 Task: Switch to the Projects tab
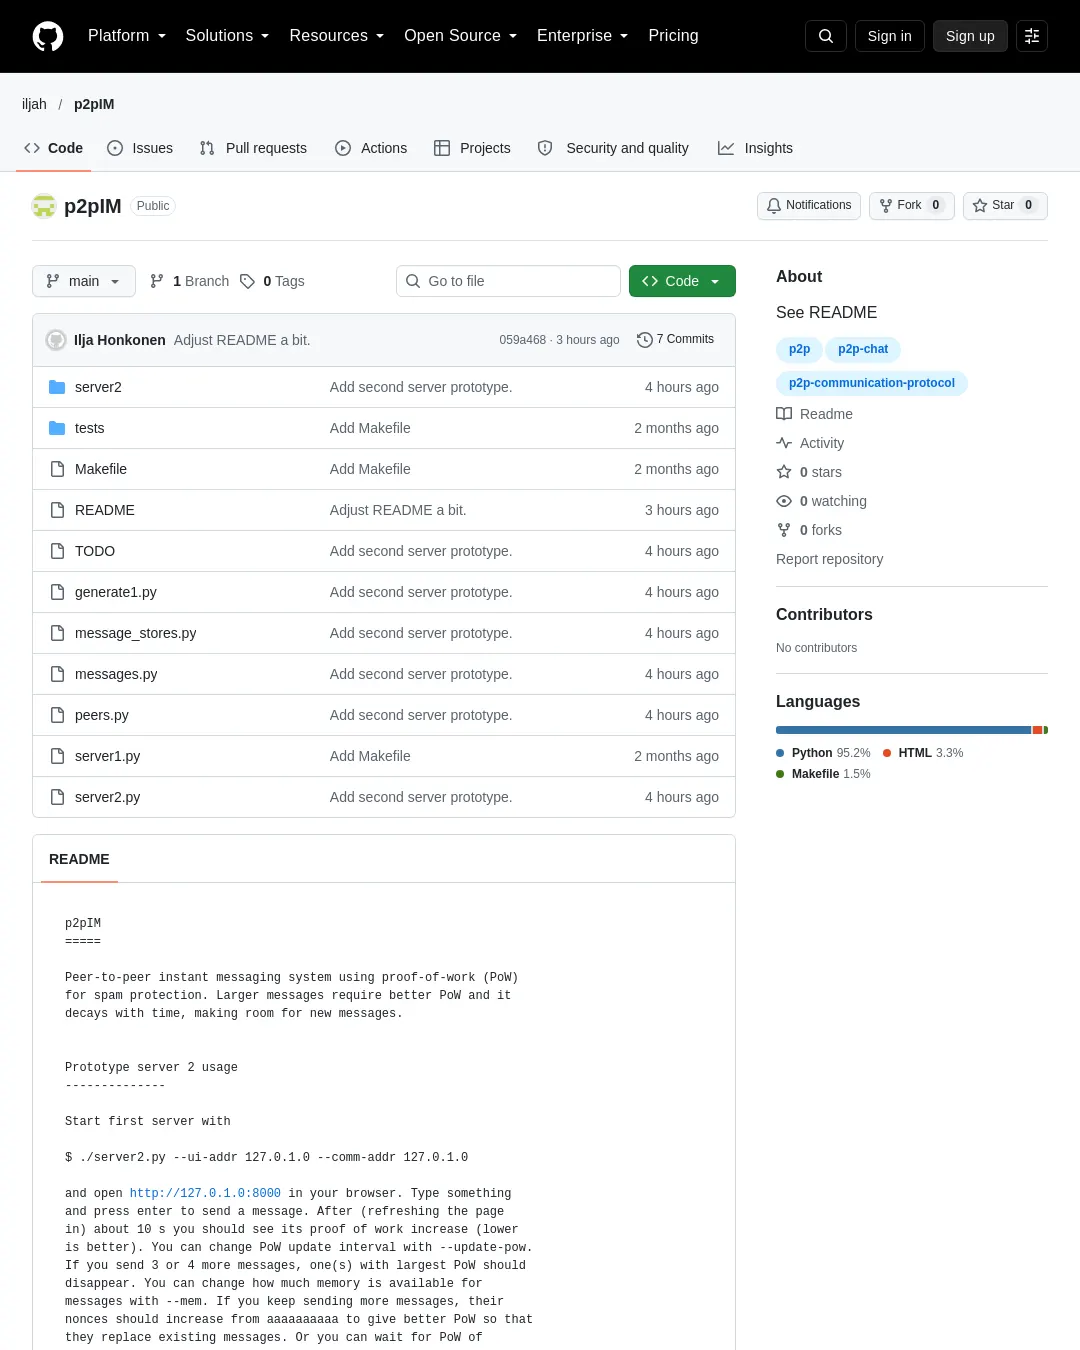tap(472, 148)
